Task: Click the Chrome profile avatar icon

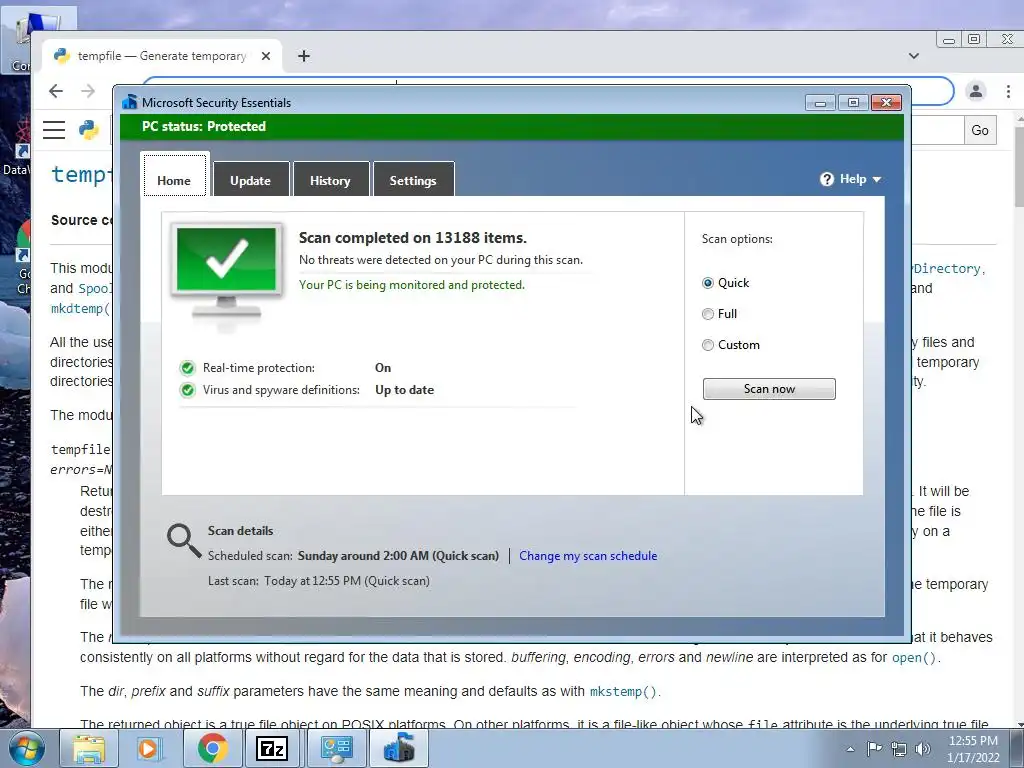Action: 976,91
